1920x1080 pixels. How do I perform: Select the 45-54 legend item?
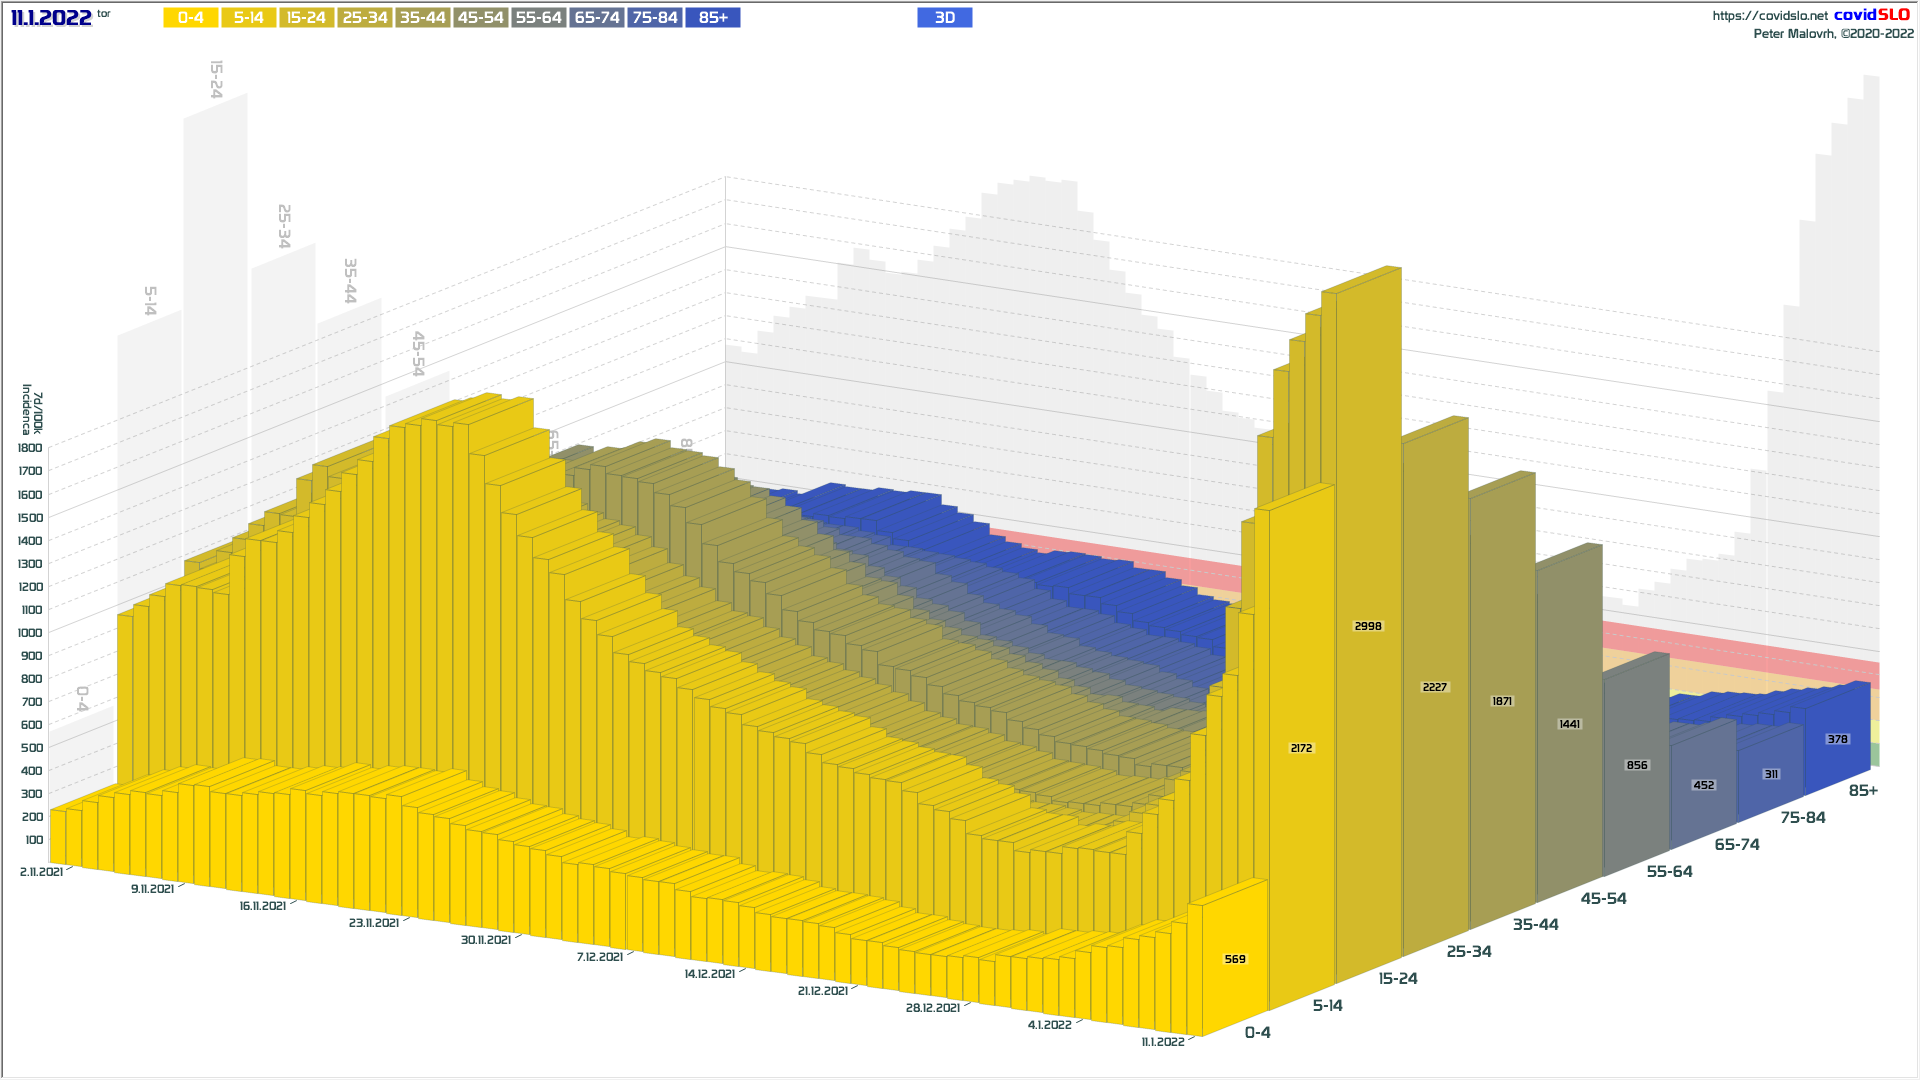tap(480, 18)
